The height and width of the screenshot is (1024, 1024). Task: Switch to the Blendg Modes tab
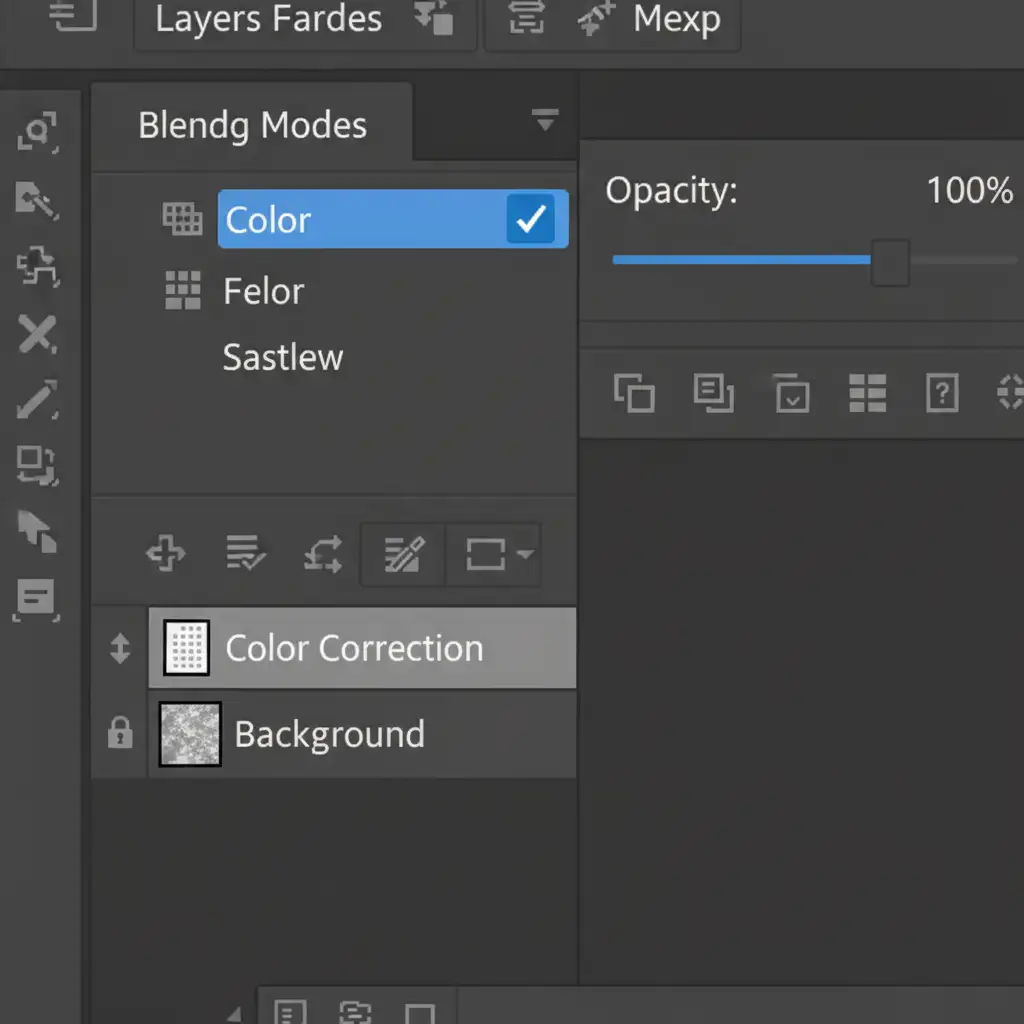[x=252, y=126]
